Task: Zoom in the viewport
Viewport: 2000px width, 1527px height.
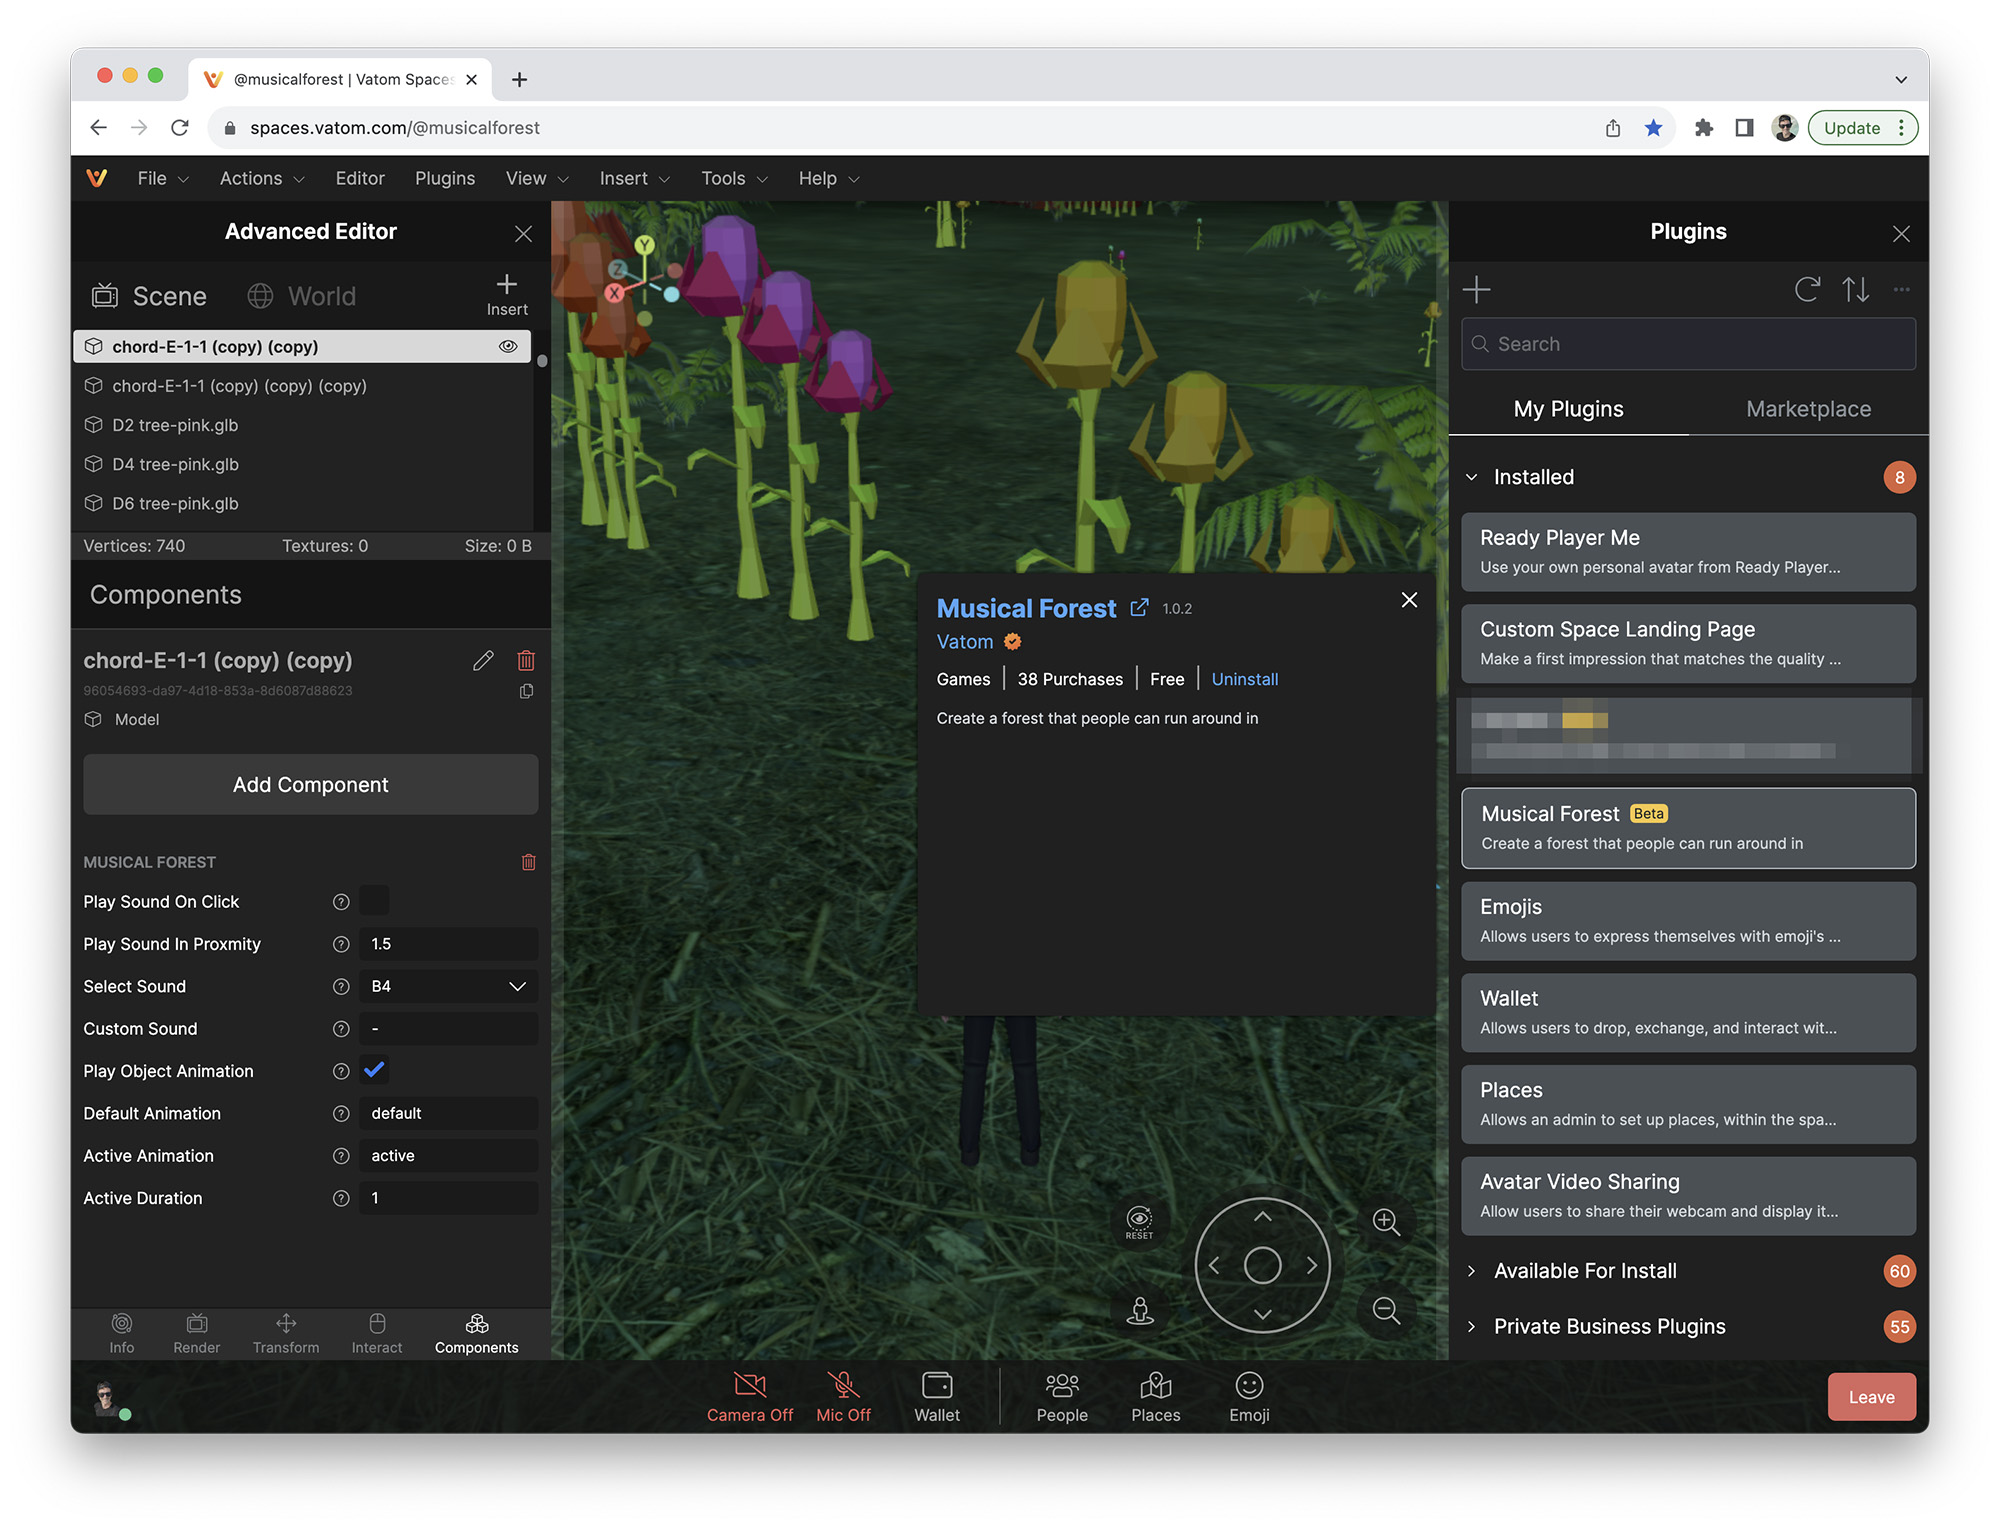Action: coord(1386,1222)
